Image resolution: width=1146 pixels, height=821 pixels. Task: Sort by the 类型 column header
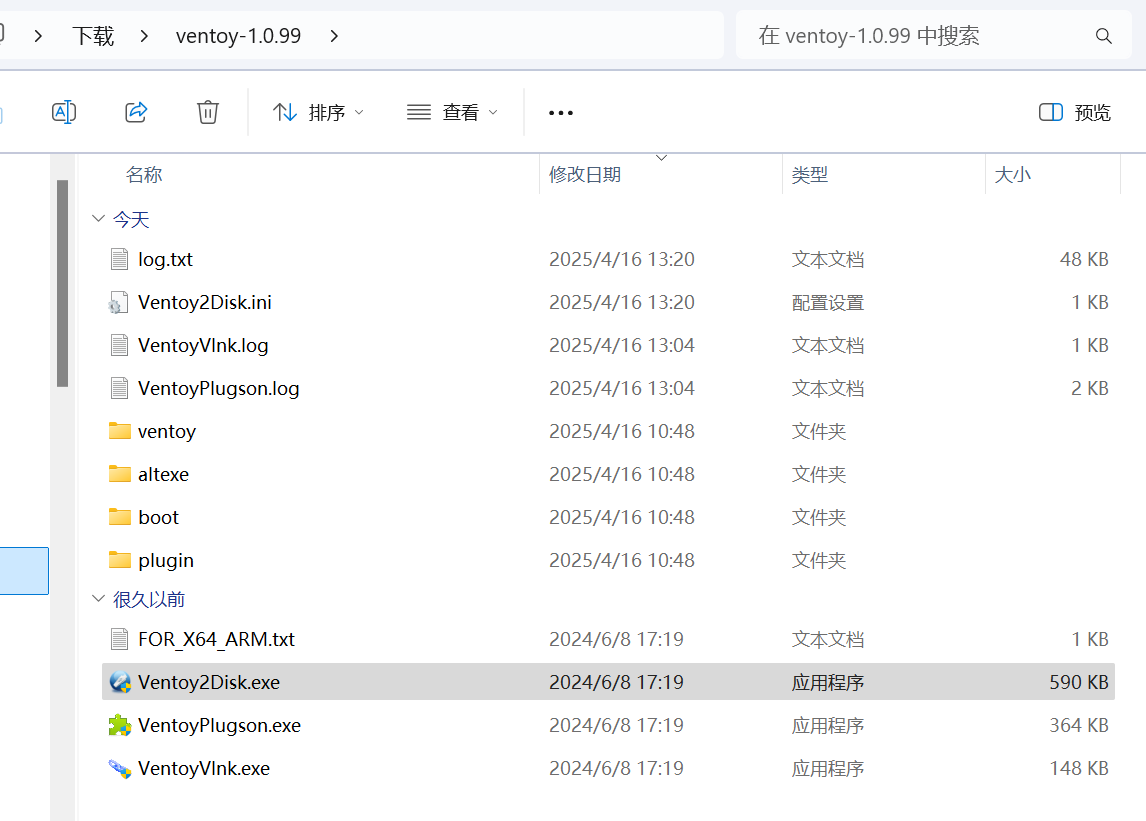point(810,175)
